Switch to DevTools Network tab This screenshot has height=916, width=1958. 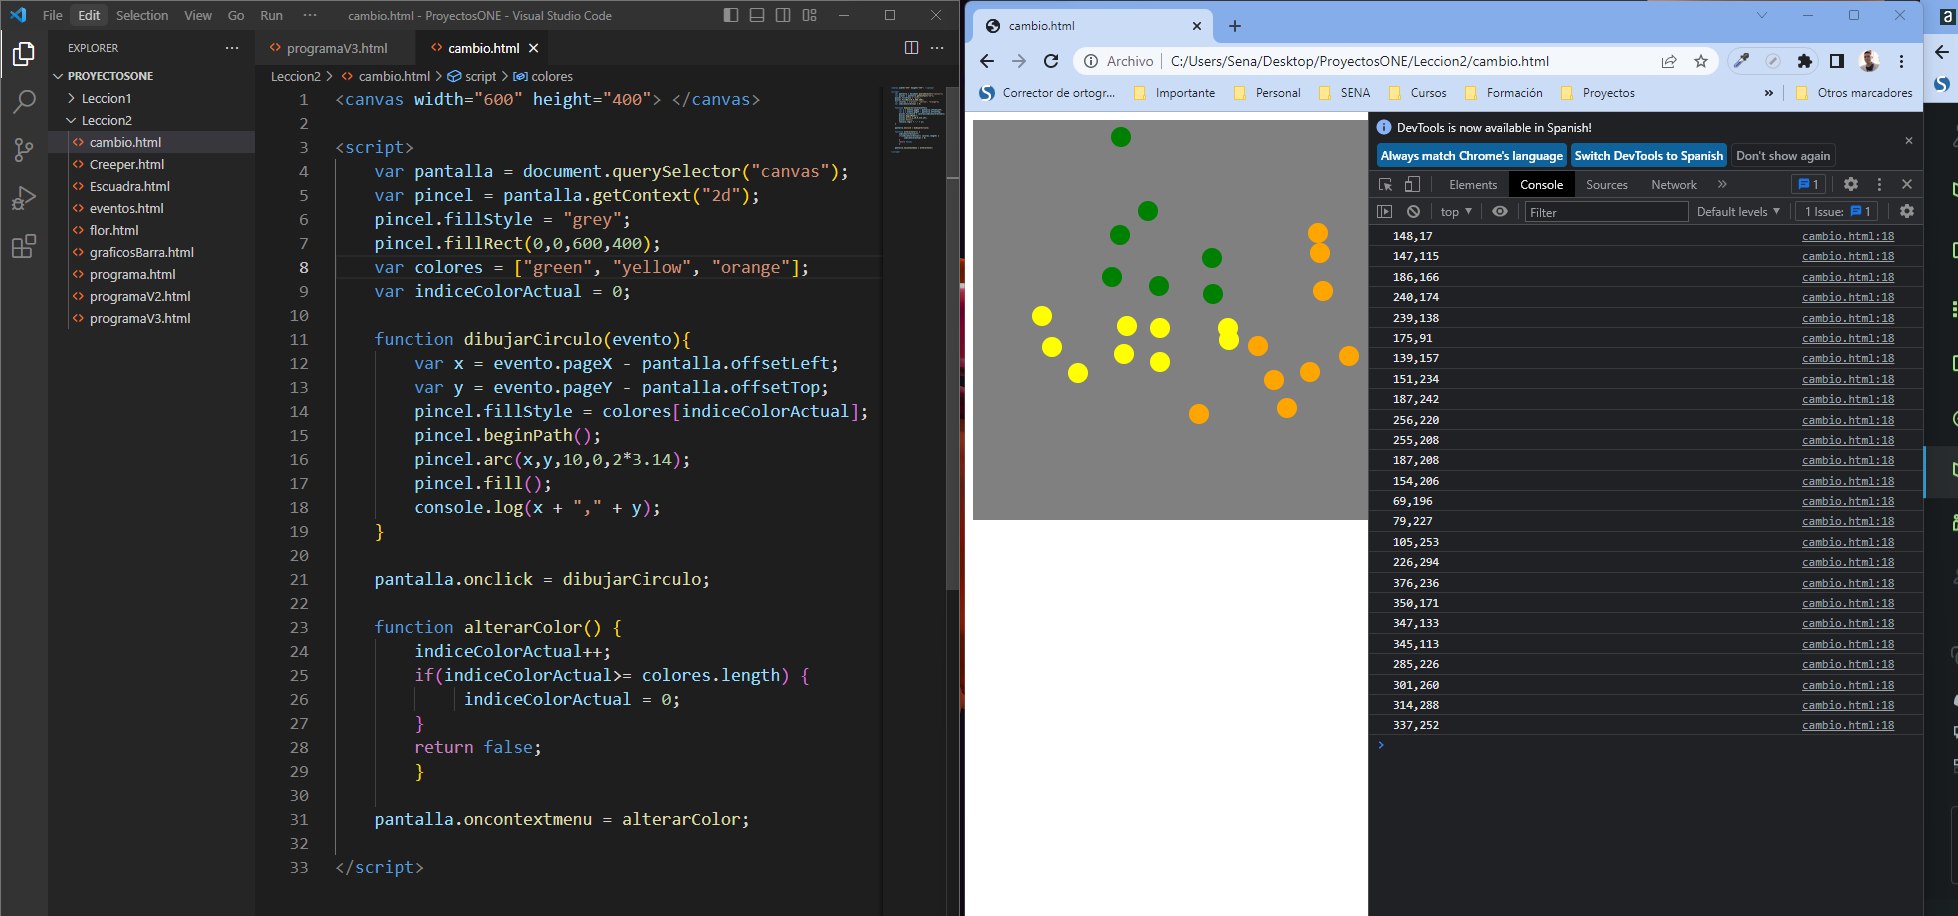[1674, 185]
